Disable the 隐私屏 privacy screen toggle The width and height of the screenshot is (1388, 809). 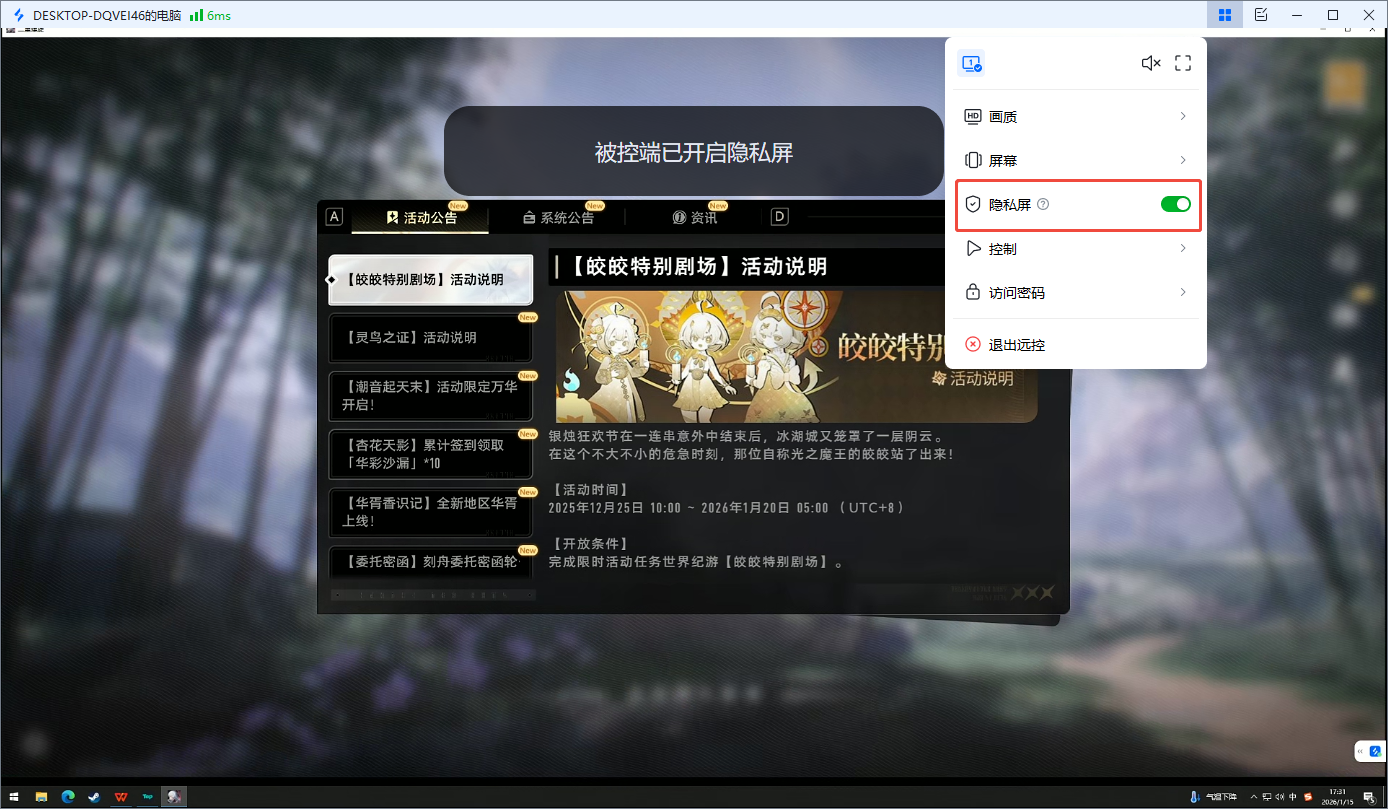pyautogui.click(x=1175, y=203)
